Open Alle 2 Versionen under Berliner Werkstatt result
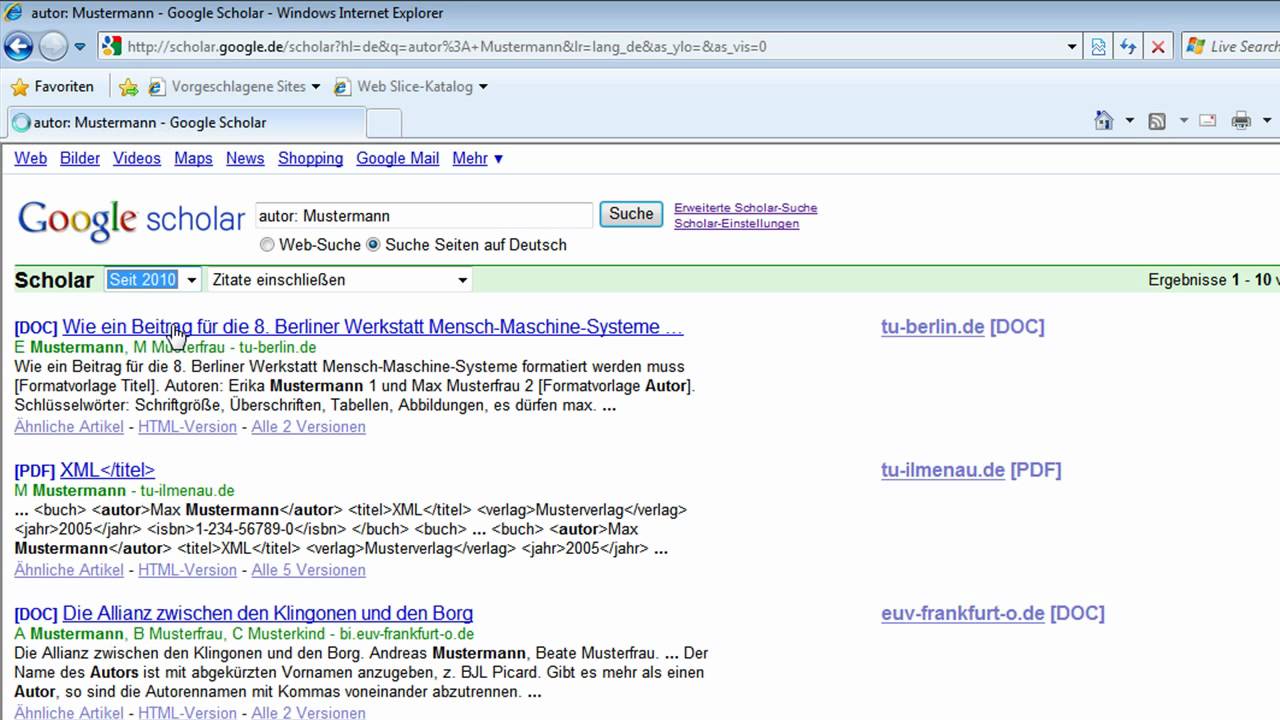Image resolution: width=1280 pixels, height=720 pixels. 308,427
